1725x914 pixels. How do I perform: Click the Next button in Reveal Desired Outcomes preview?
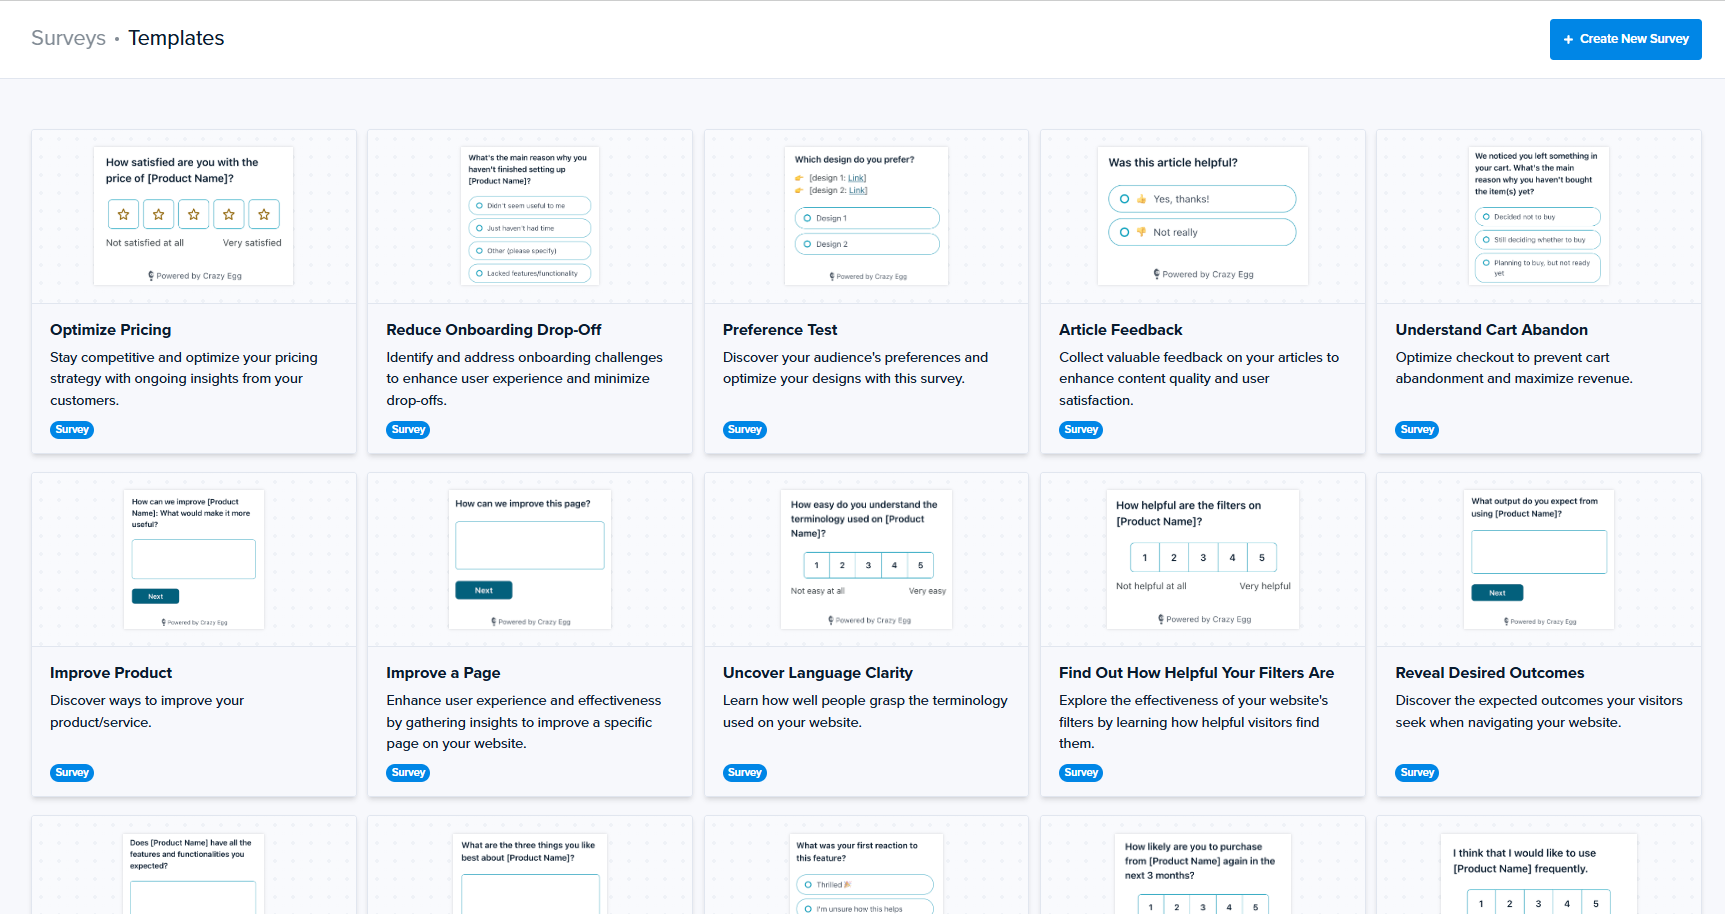pos(1497,593)
